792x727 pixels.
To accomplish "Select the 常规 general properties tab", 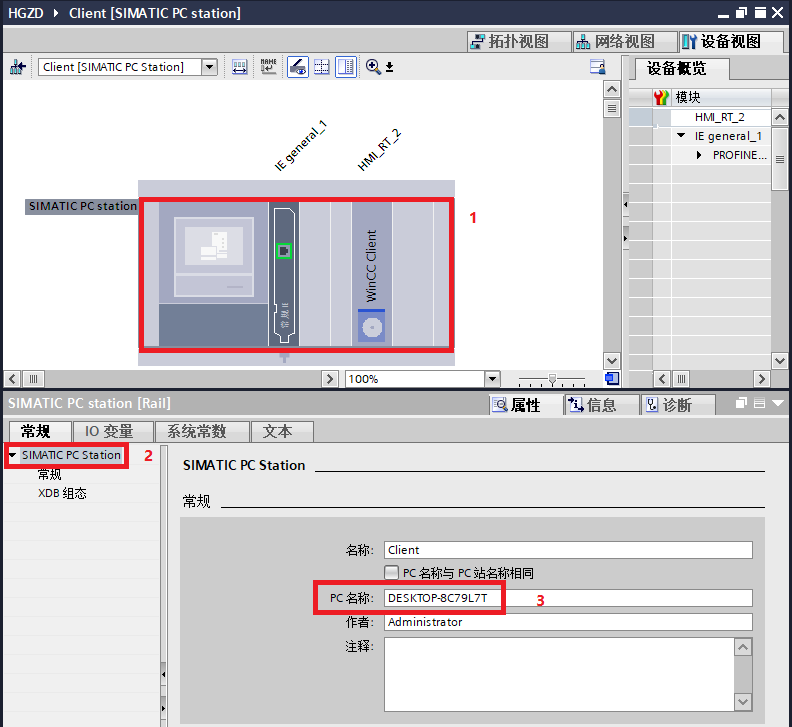I will pyautogui.click(x=40, y=431).
